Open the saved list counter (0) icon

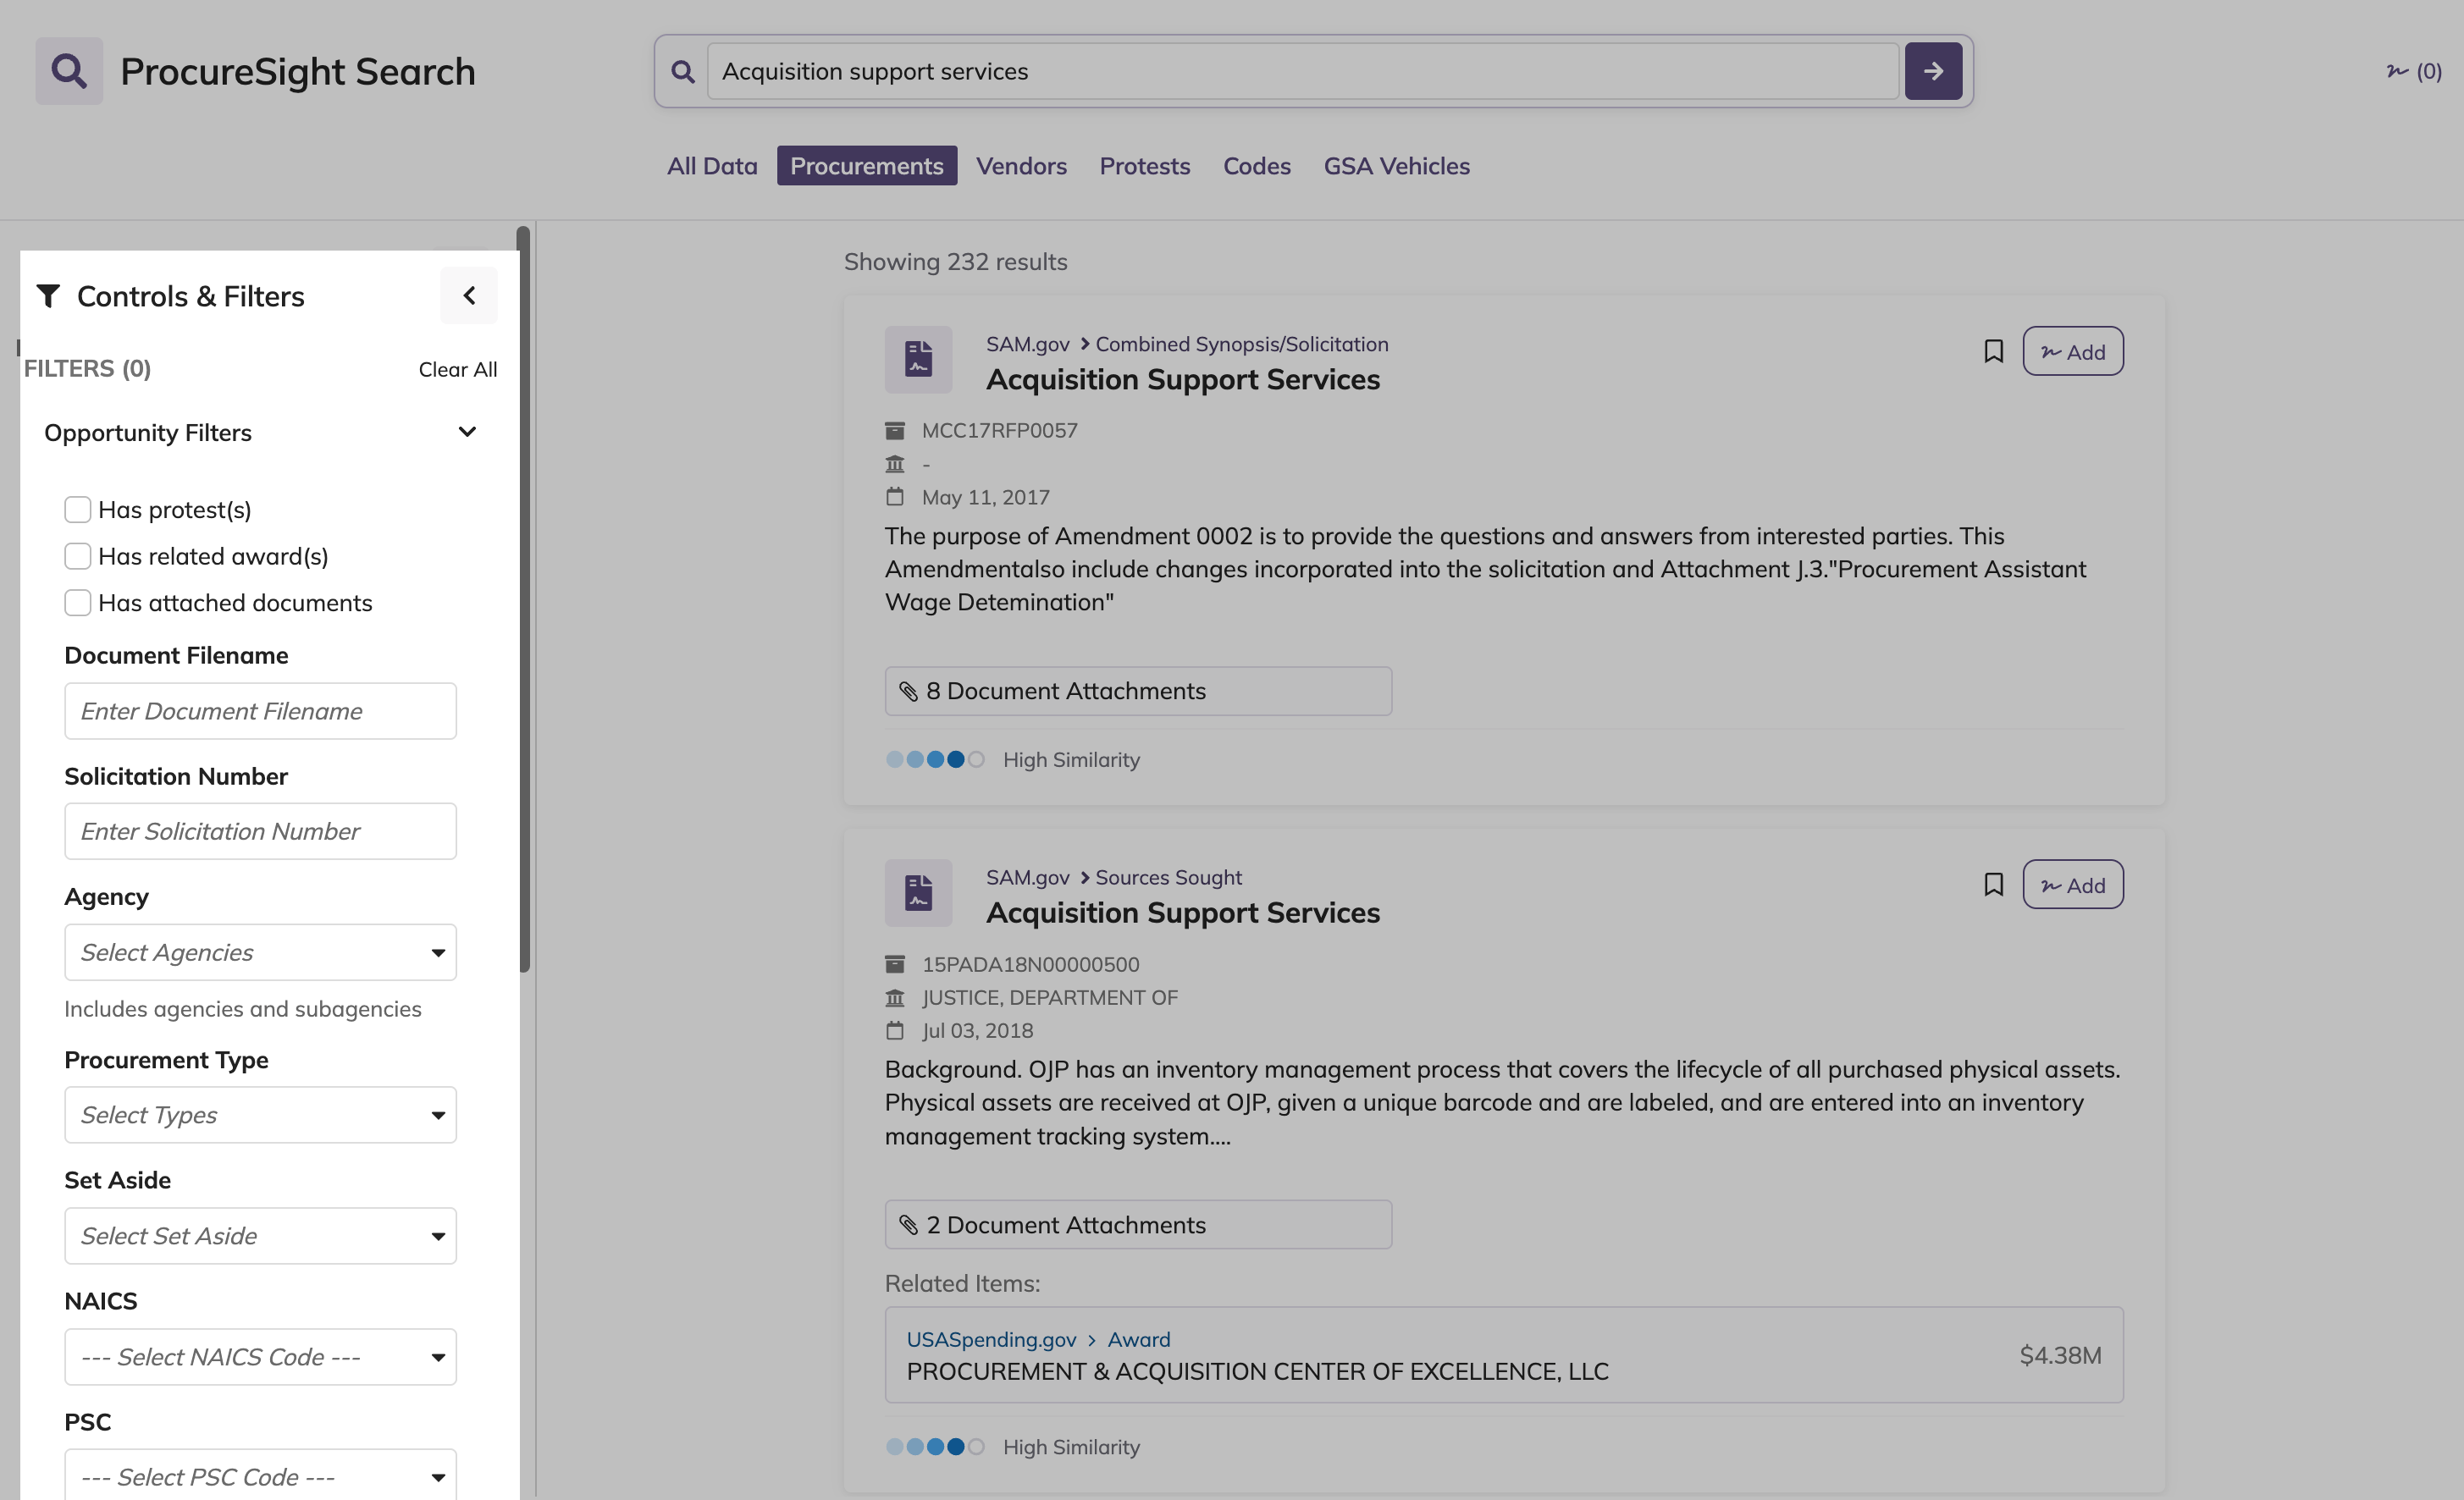(x=2414, y=71)
